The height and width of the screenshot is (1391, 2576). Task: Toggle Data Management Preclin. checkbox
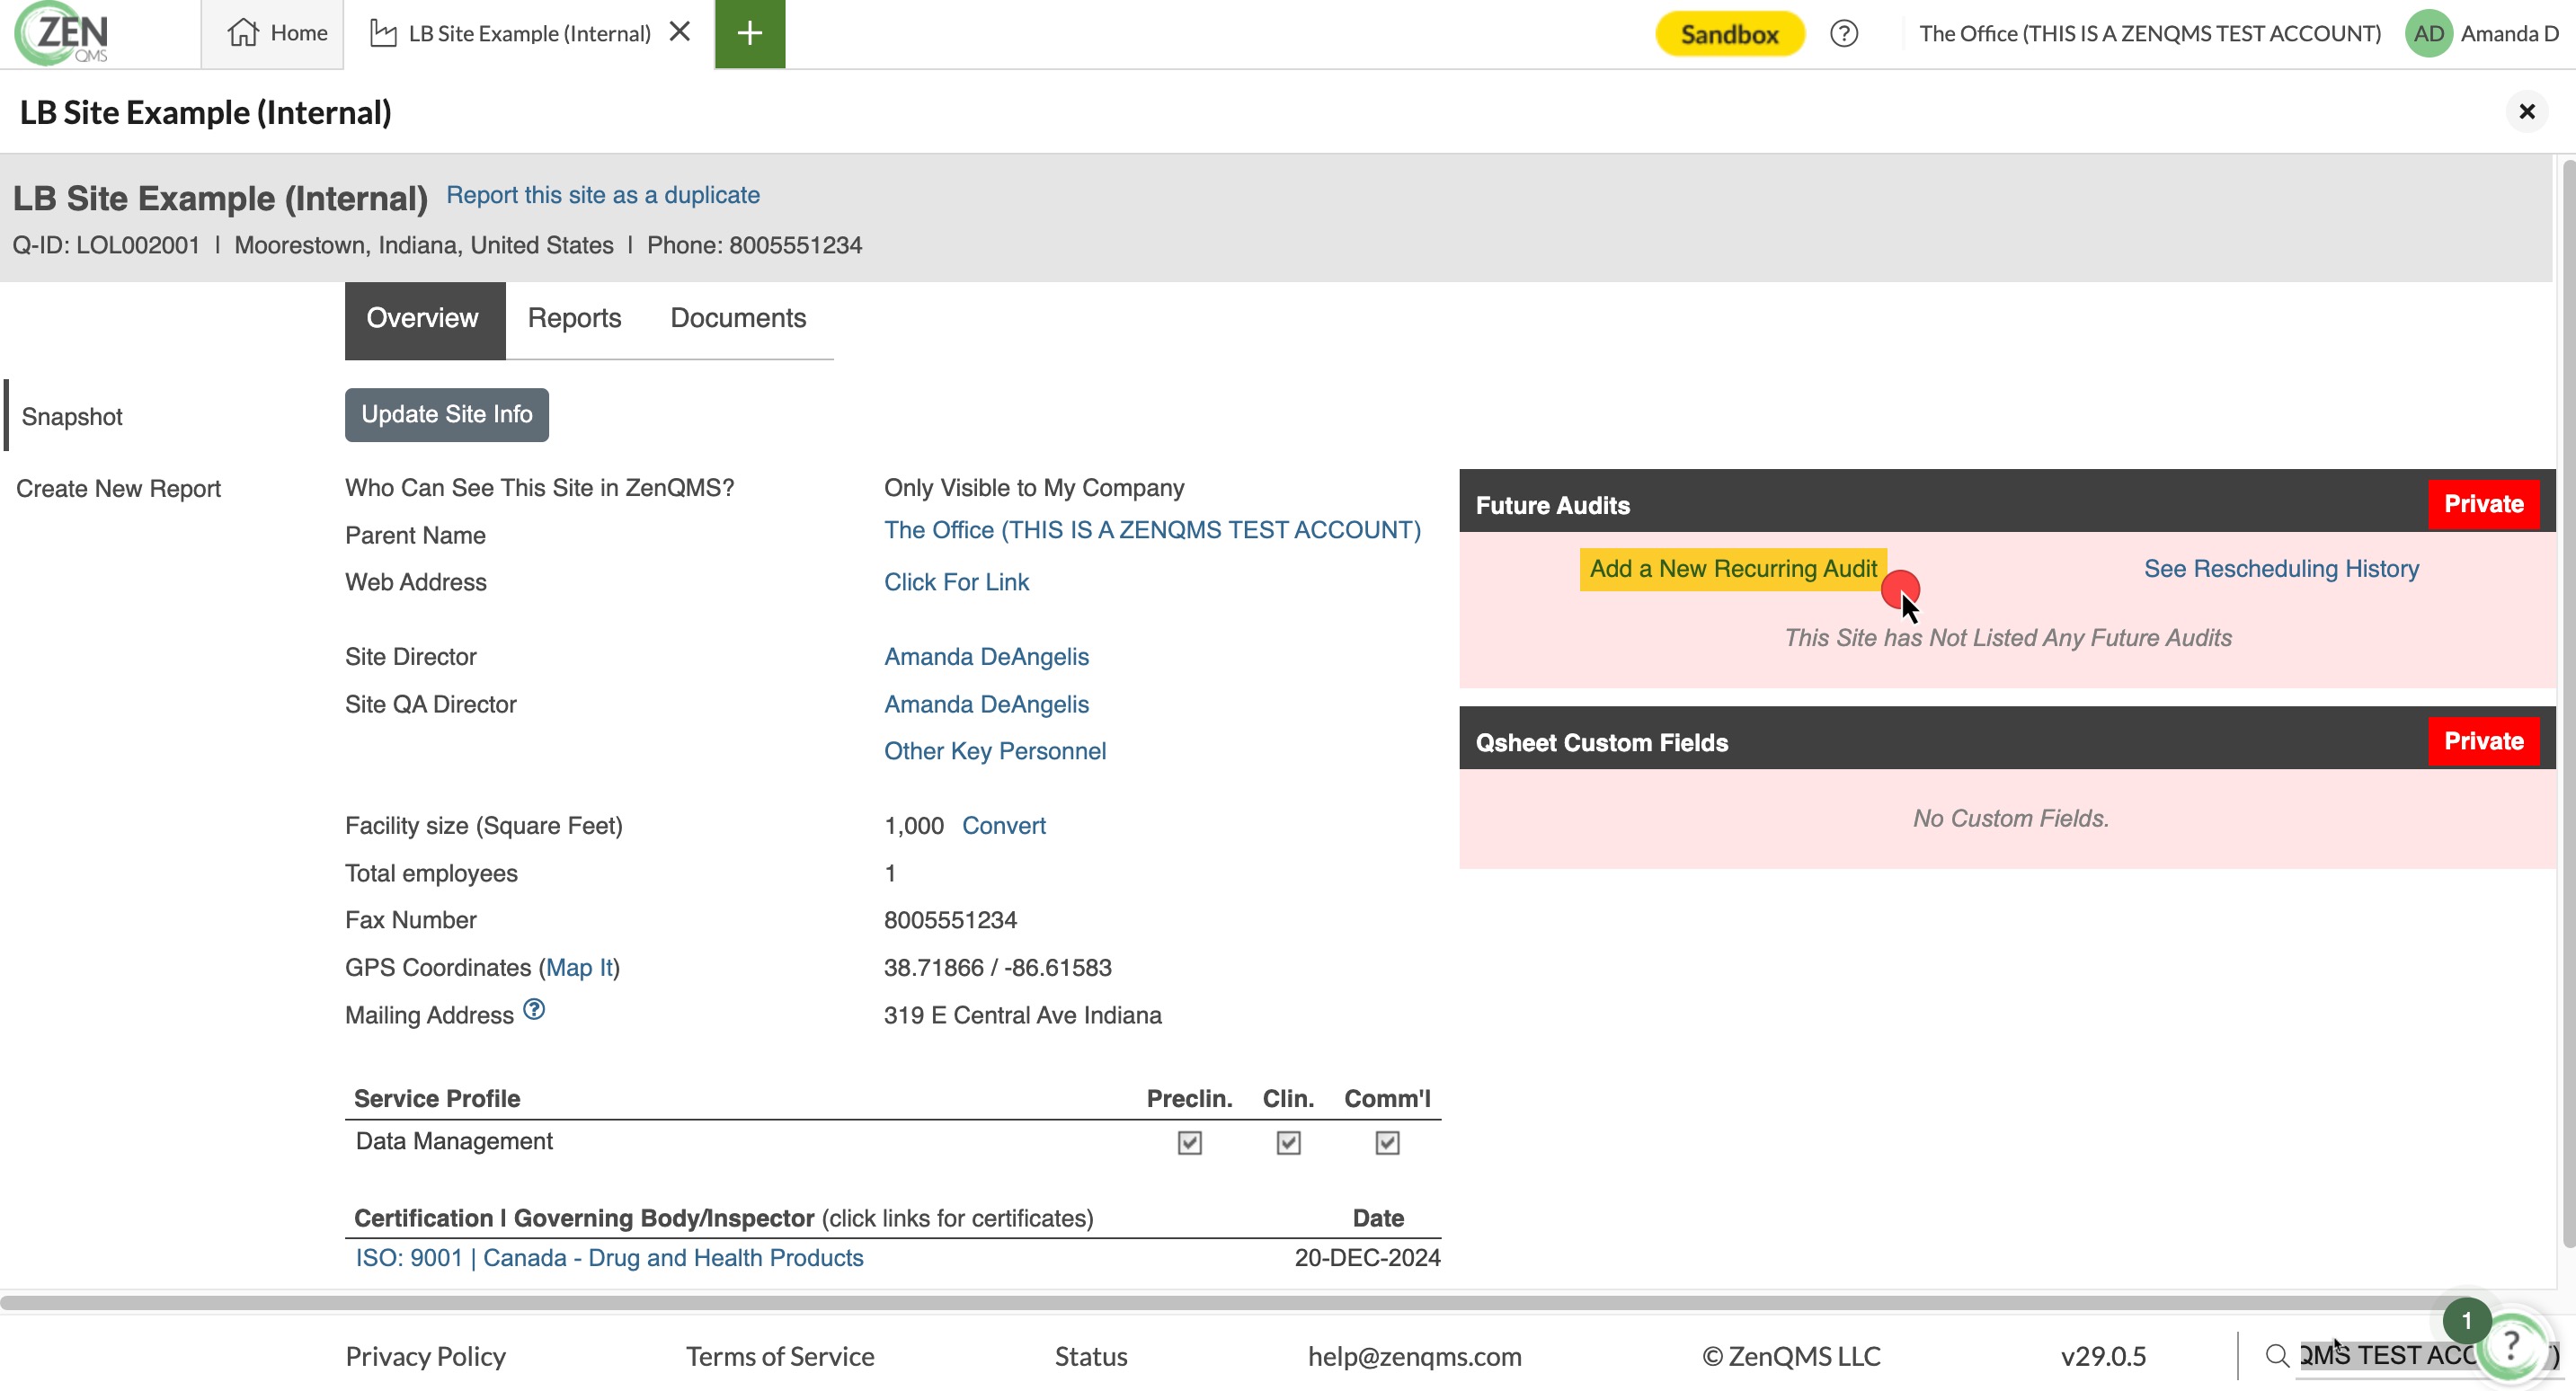(x=1189, y=1142)
